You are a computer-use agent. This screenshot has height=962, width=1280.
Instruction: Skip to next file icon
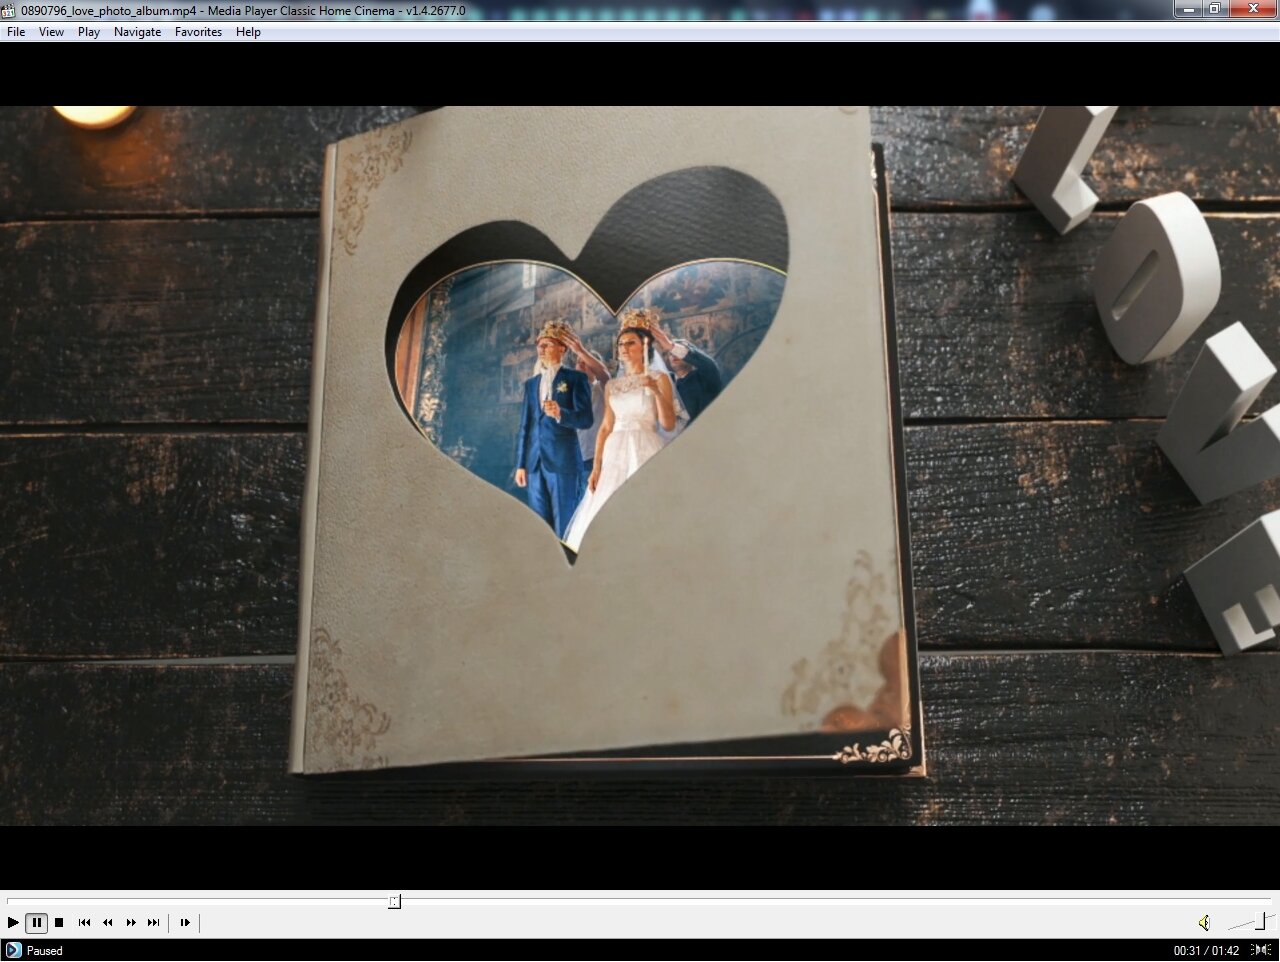coord(153,923)
